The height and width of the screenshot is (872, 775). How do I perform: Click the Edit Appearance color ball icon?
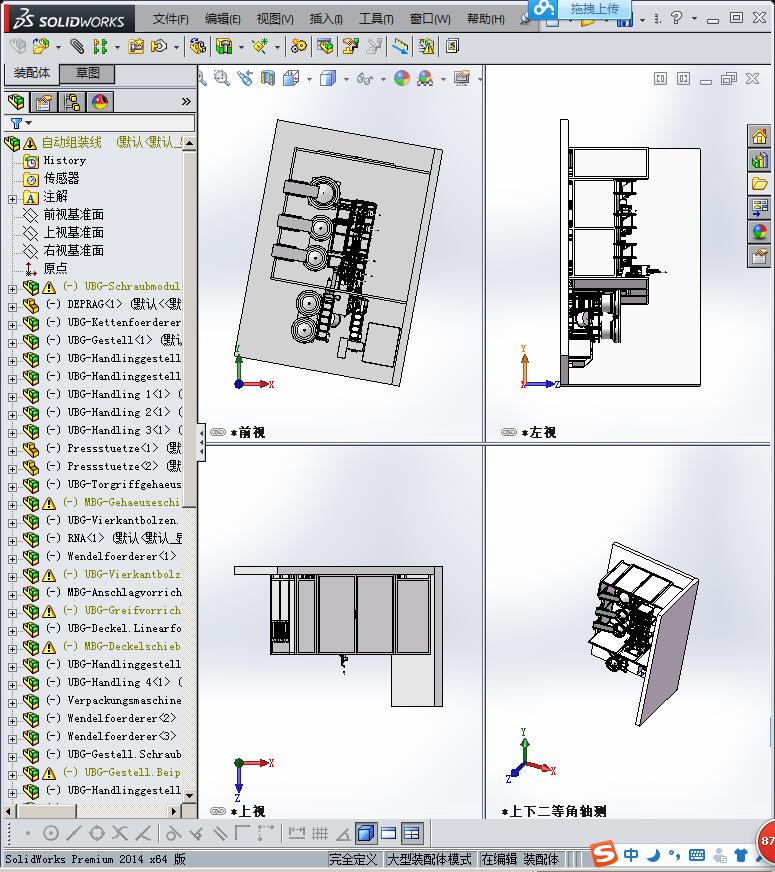pyautogui.click(x=402, y=78)
